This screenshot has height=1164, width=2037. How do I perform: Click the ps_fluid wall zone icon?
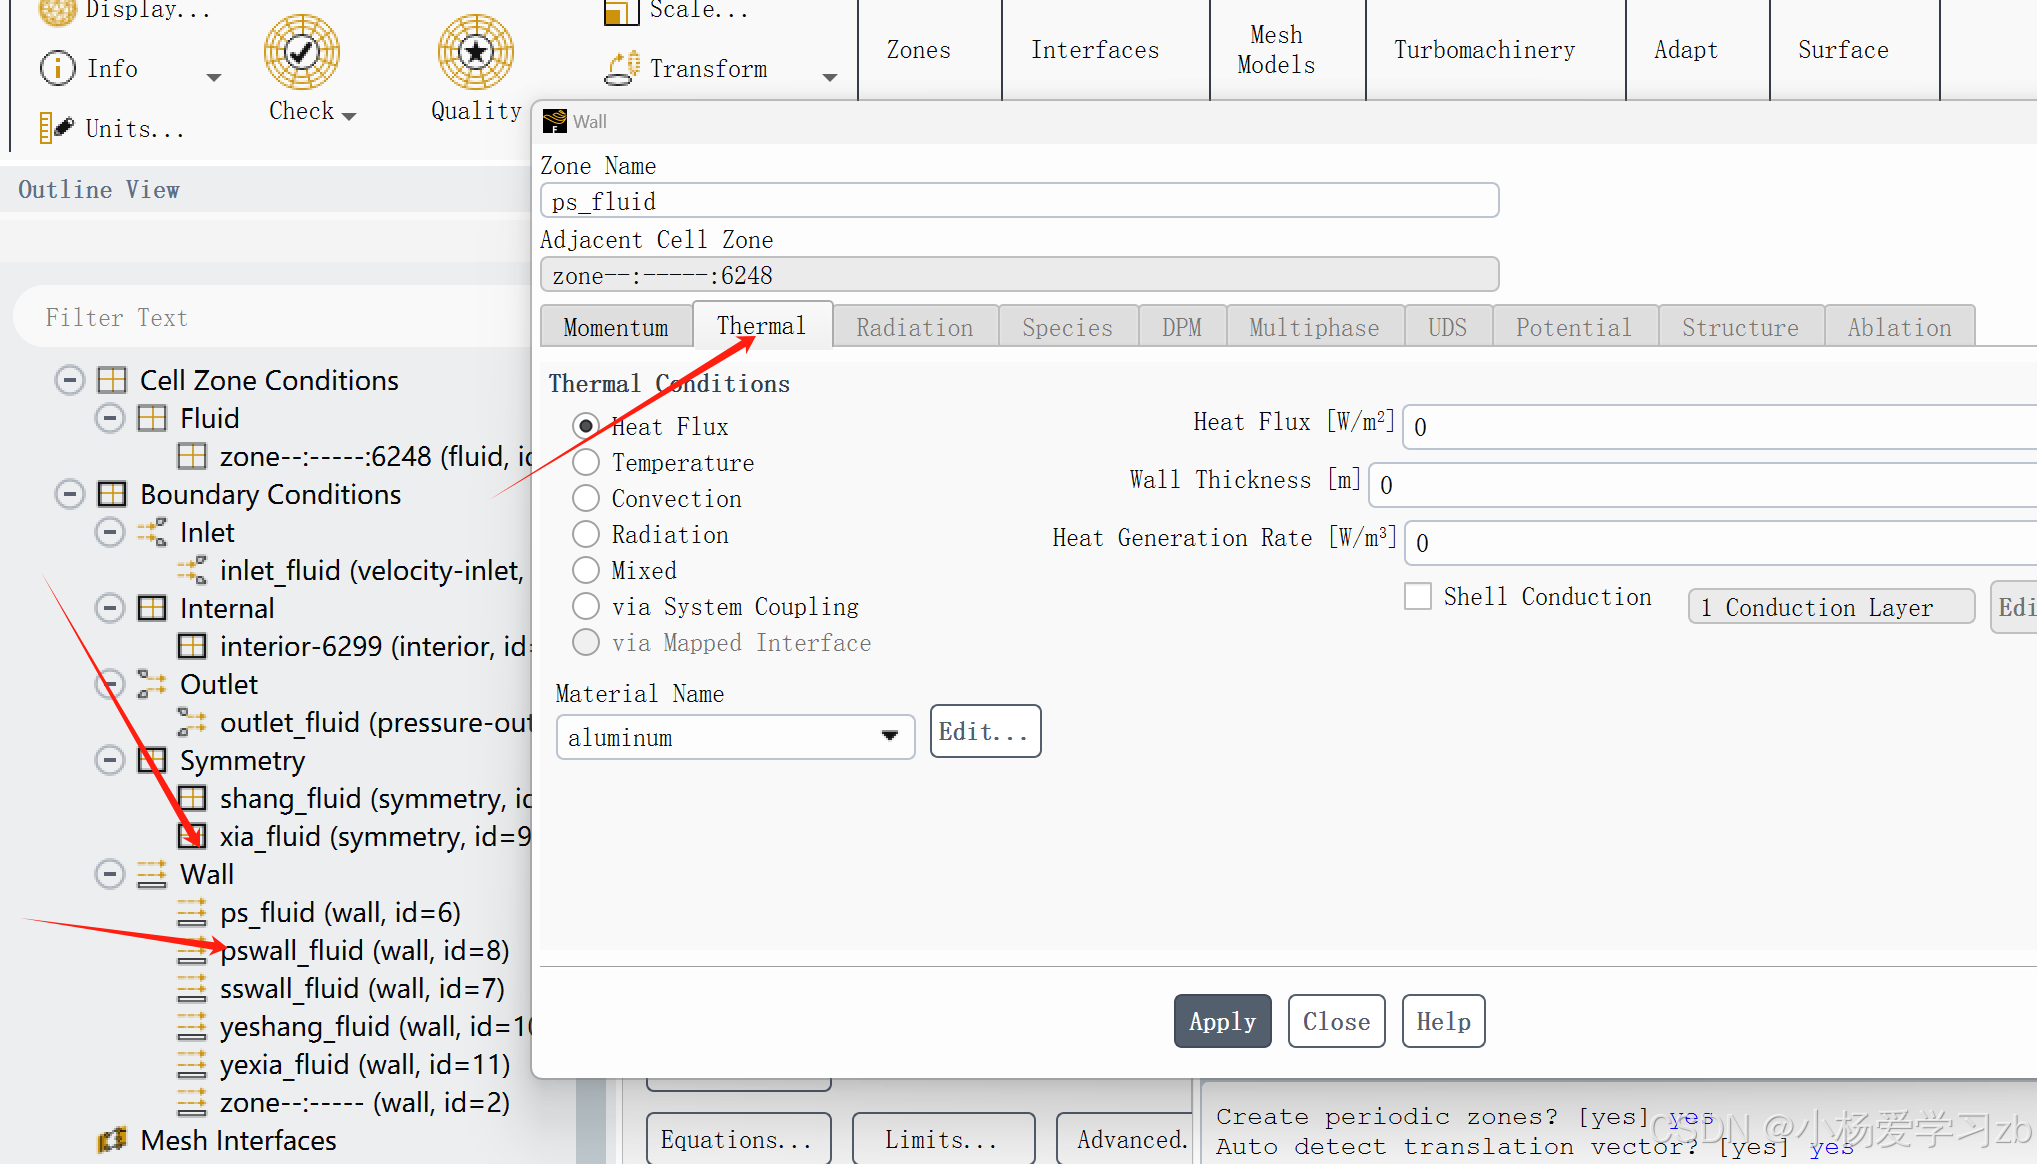tap(192, 912)
